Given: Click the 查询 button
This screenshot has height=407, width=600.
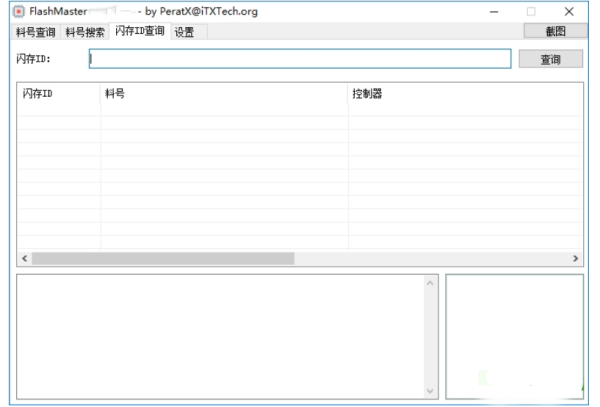Looking at the screenshot, I should point(550,59).
